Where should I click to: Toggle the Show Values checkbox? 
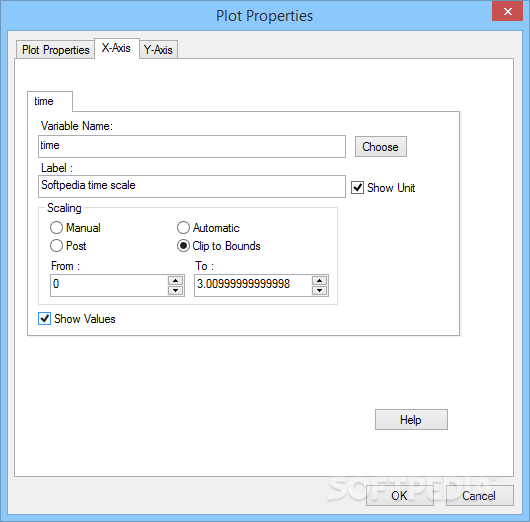click(x=45, y=318)
